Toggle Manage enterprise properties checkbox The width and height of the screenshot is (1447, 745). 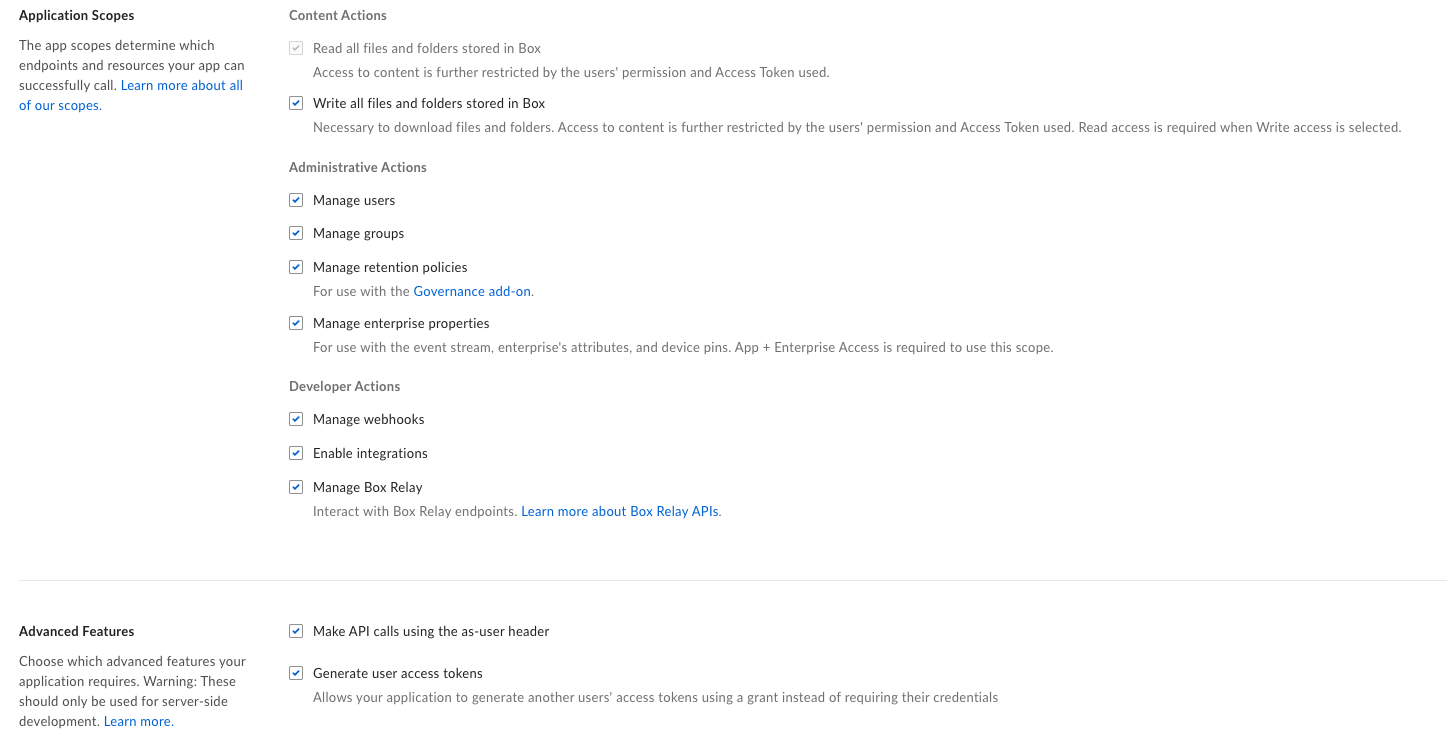point(296,323)
